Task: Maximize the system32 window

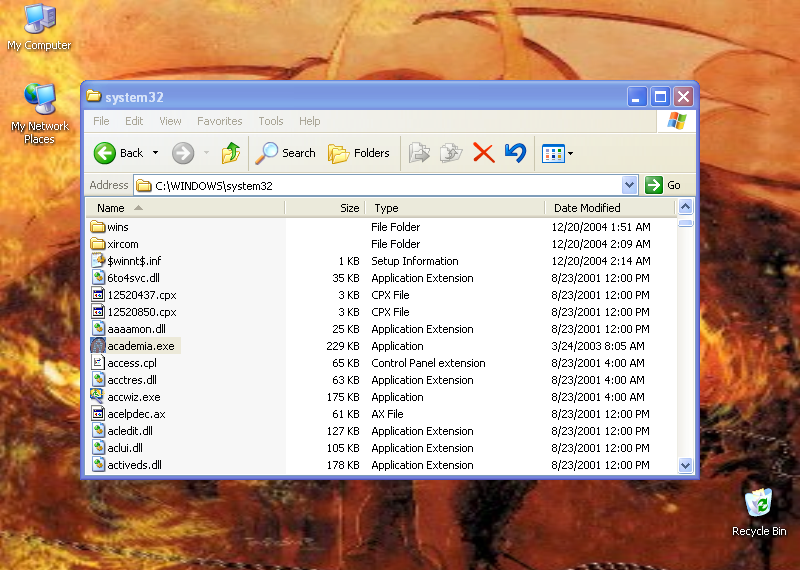Action: tap(660, 96)
